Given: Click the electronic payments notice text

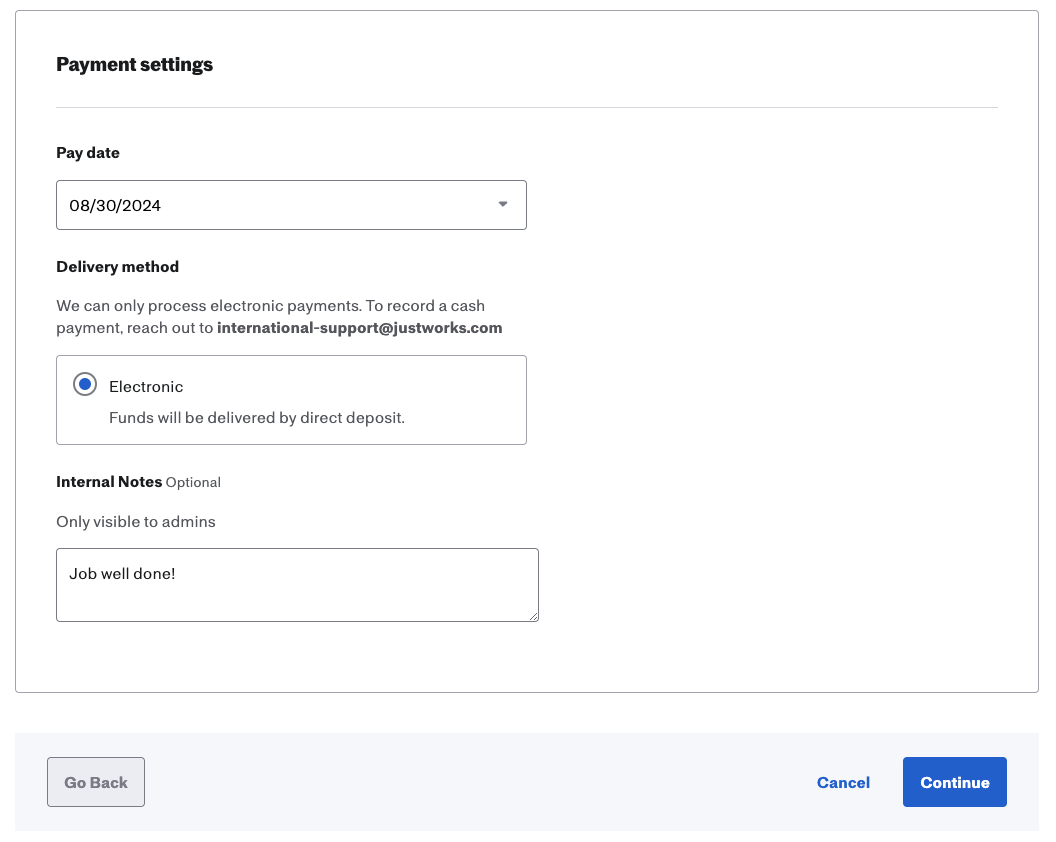Looking at the screenshot, I should [x=270, y=305].
